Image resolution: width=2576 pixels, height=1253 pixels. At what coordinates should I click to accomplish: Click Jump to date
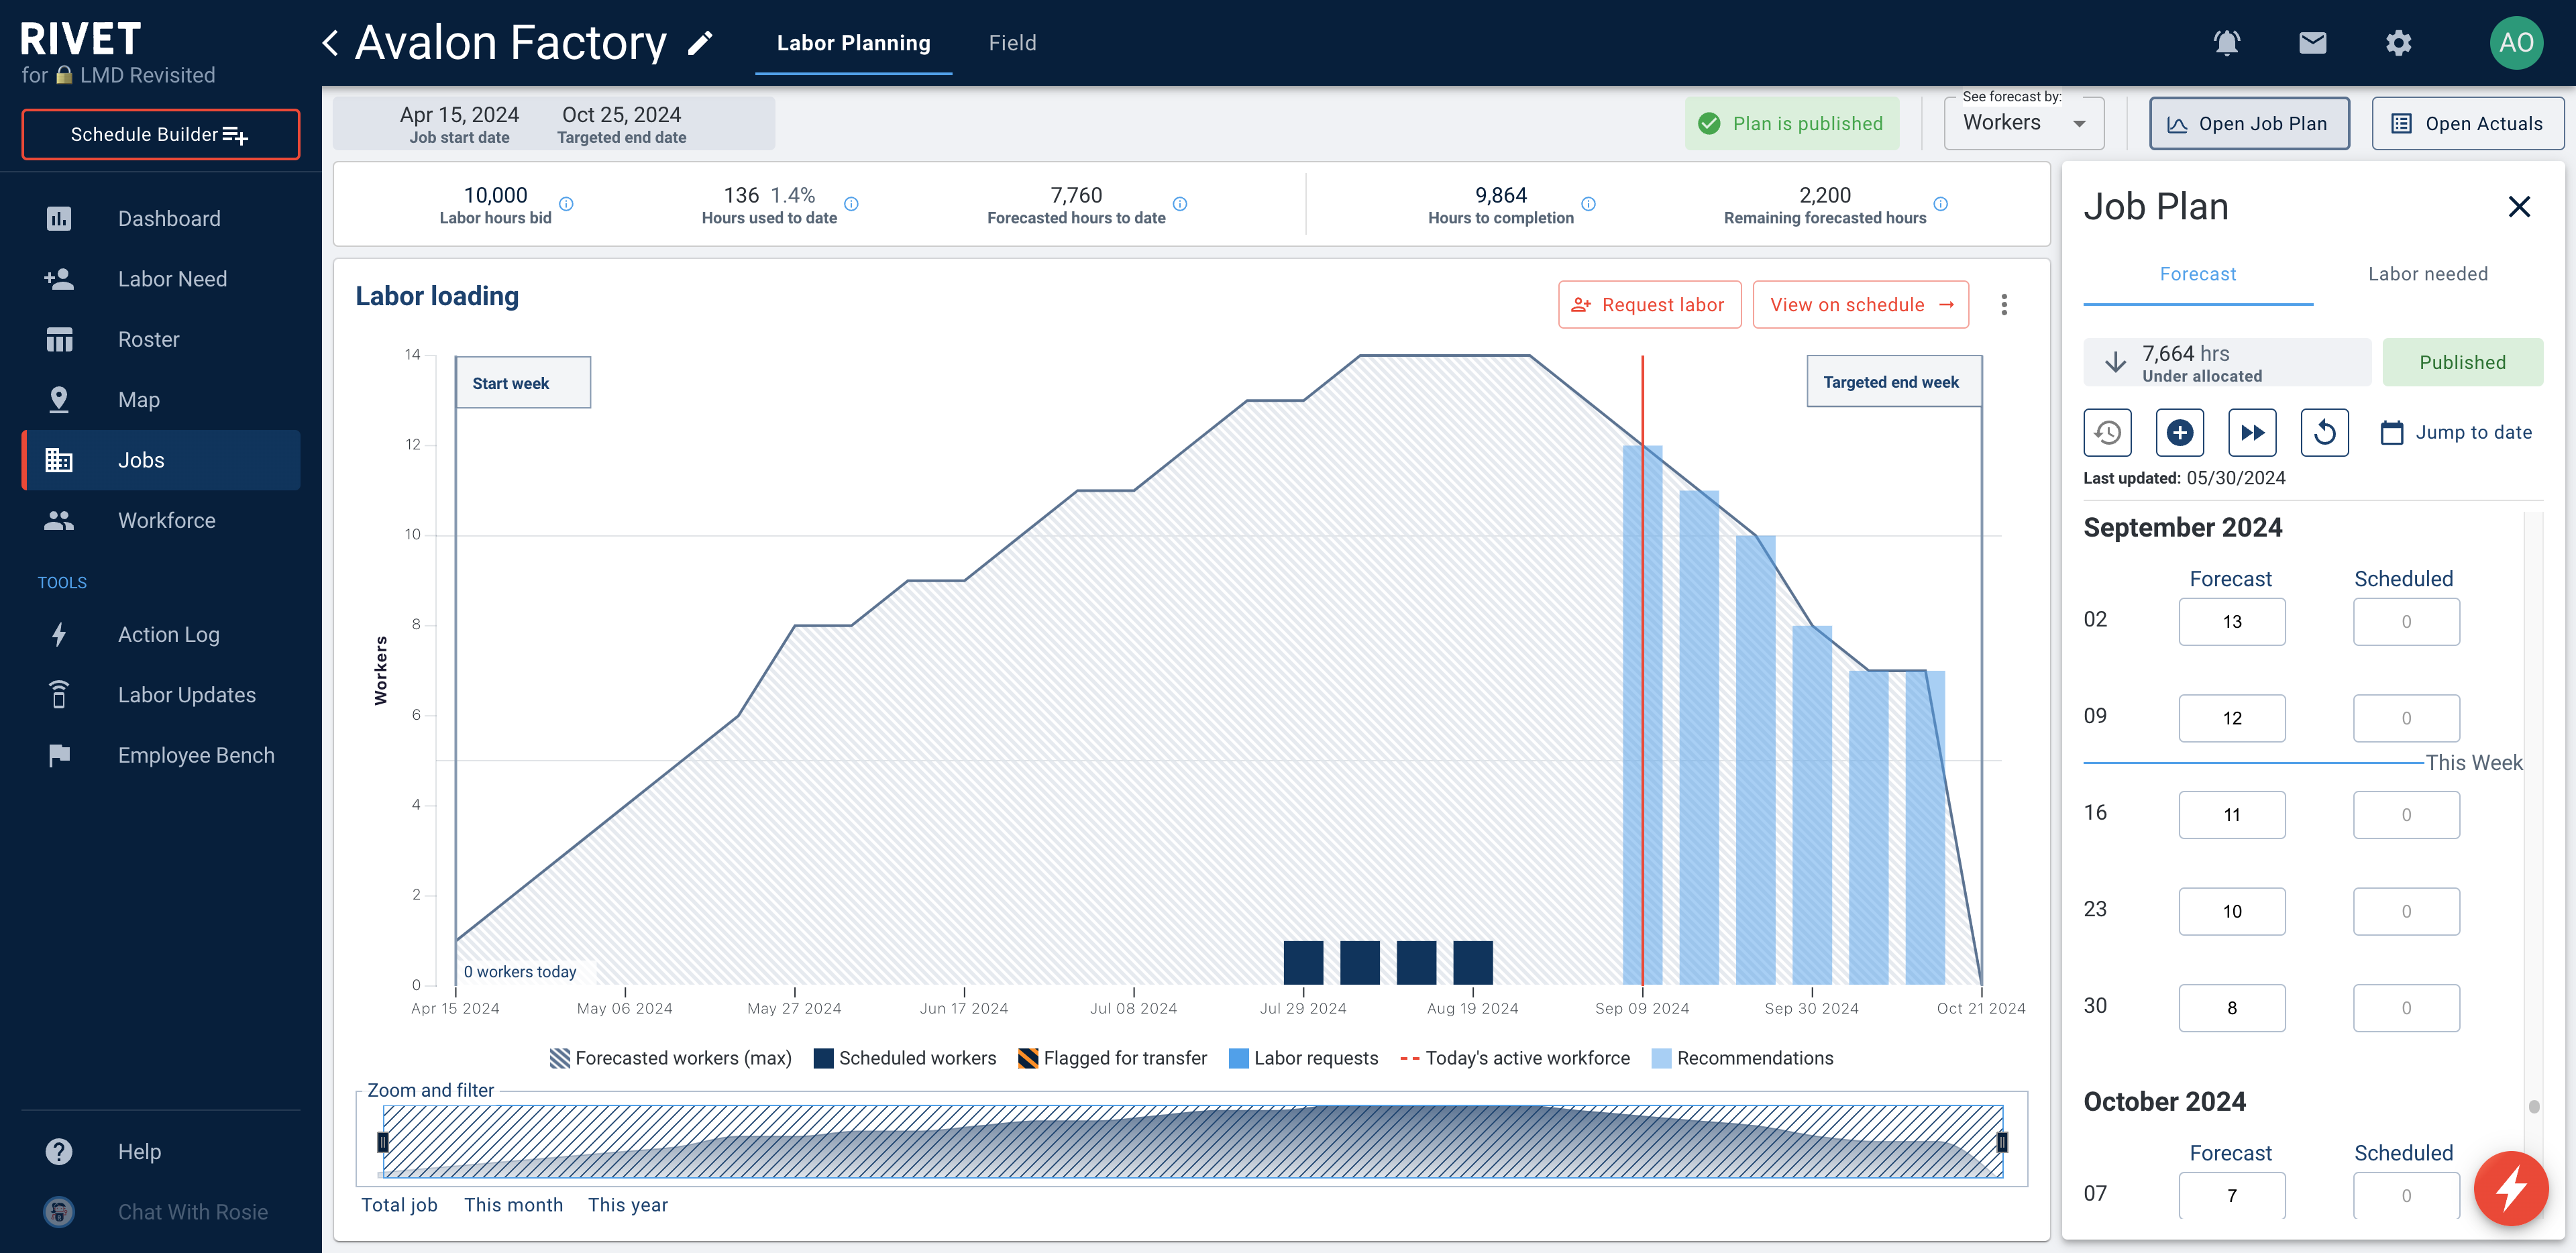click(x=2457, y=433)
